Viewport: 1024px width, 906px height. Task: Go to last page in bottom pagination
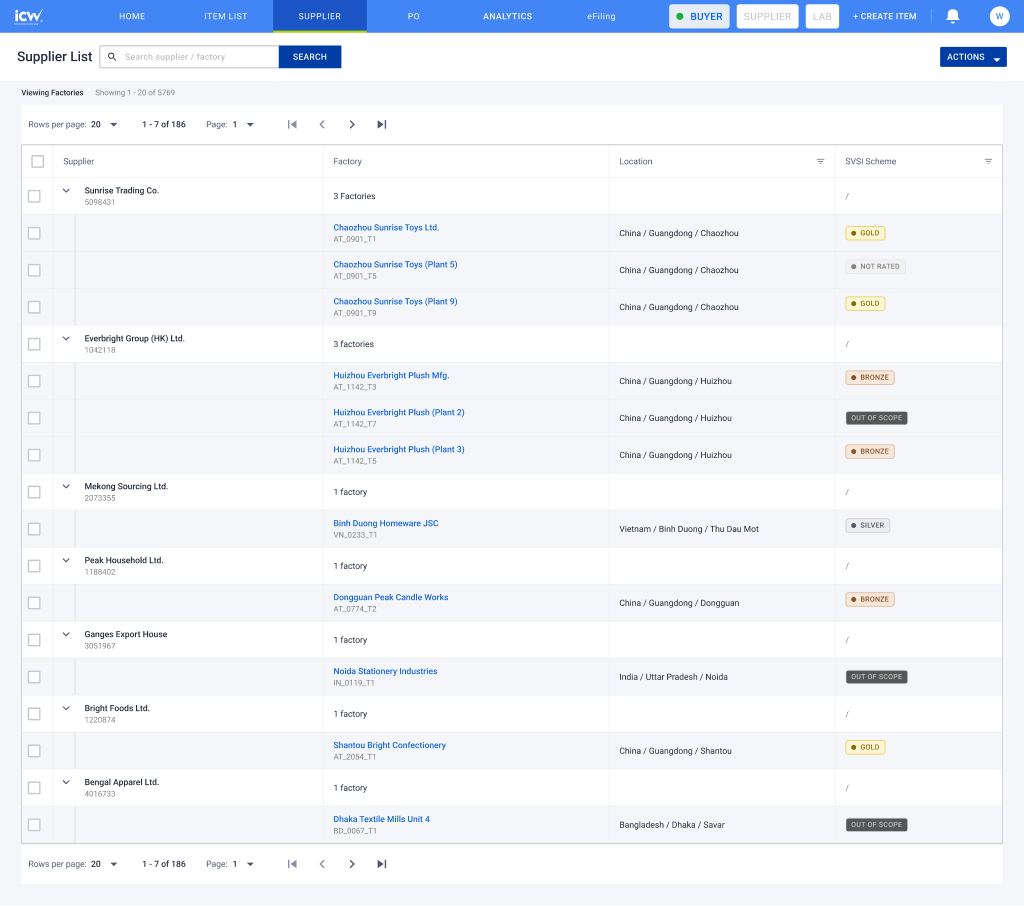click(x=382, y=864)
